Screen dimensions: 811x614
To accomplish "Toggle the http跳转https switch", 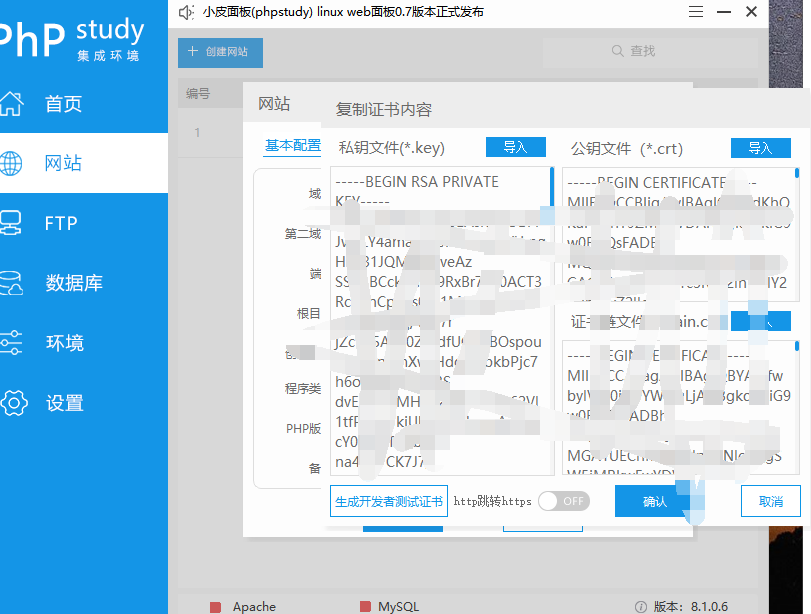I will (x=564, y=501).
